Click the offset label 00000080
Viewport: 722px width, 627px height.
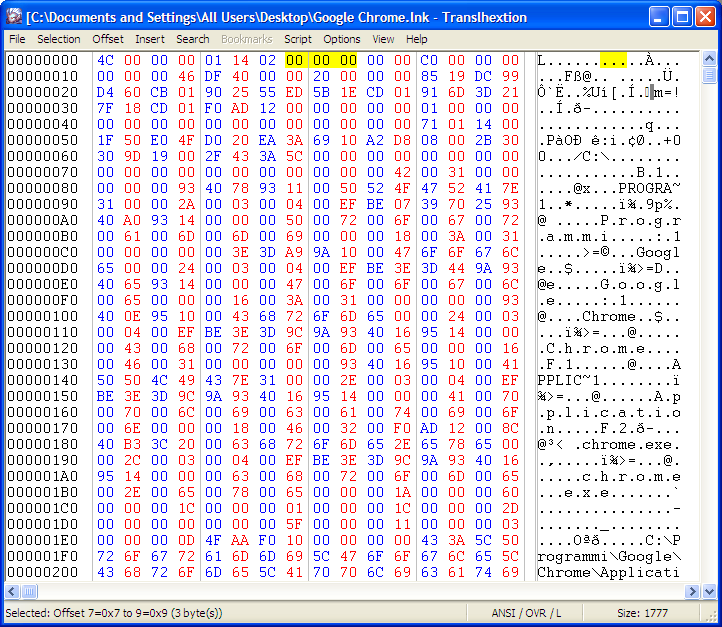pyautogui.click(x=42, y=188)
